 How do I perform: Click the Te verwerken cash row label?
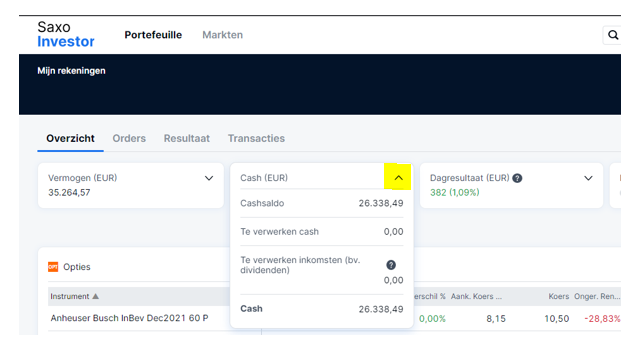pyautogui.click(x=280, y=232)
